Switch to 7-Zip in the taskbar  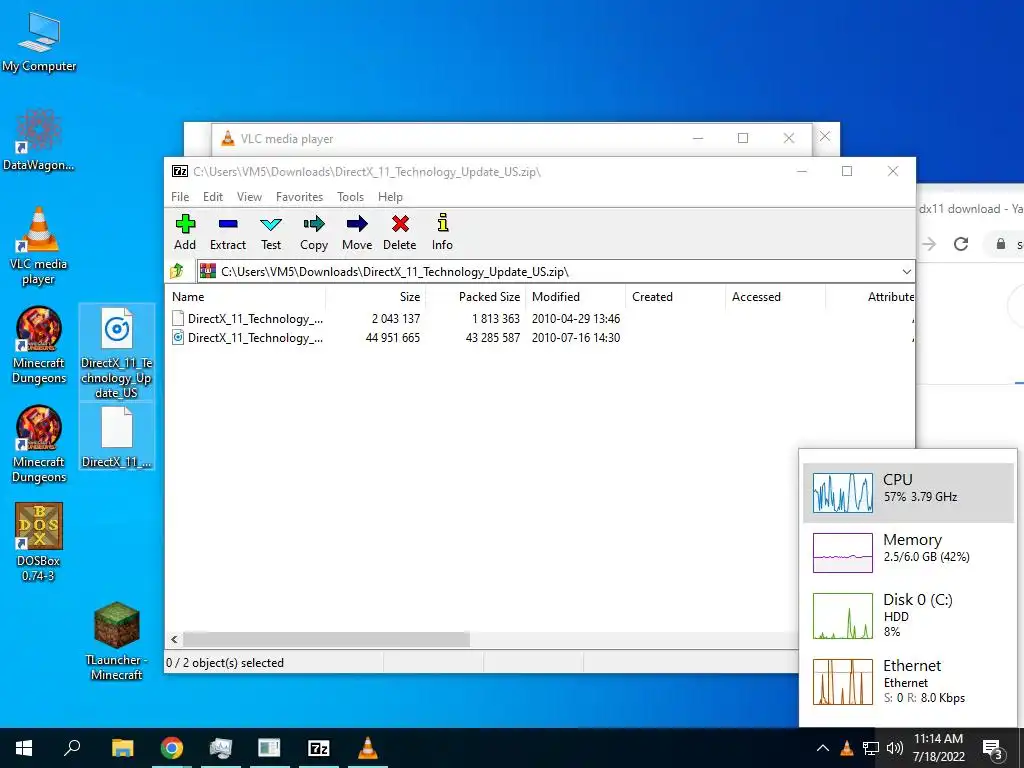[x=318, y=748]
